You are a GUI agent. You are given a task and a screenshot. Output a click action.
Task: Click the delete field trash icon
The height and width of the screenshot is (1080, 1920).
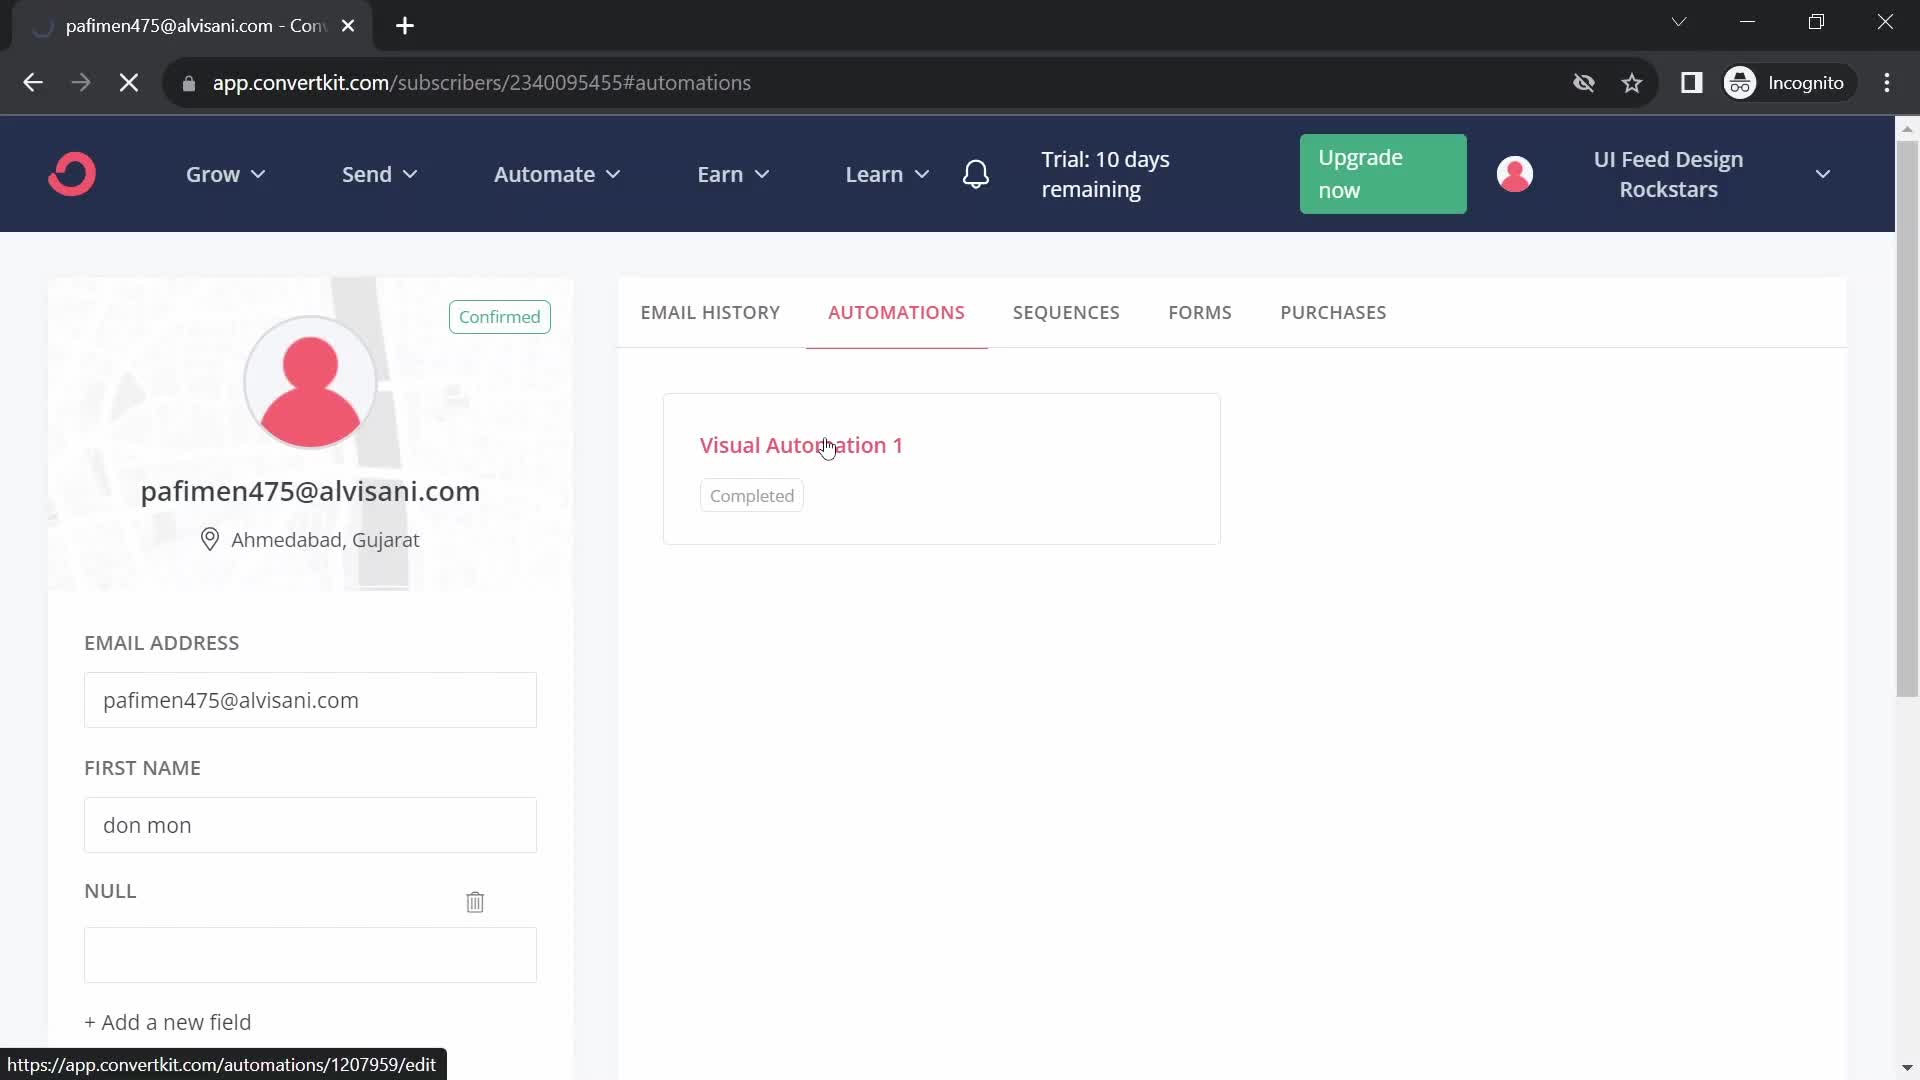[x=475, y=902]
